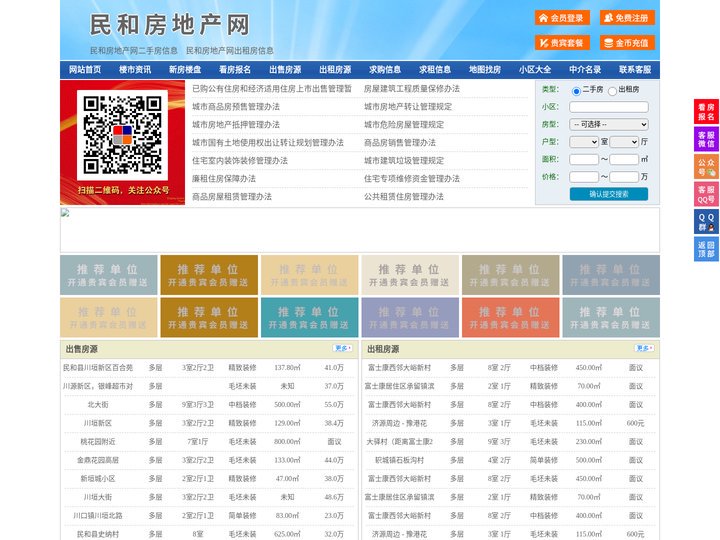Open the 川口镇川垣北路 sale listing
This screenshot has width=720, height=540.
98,516
